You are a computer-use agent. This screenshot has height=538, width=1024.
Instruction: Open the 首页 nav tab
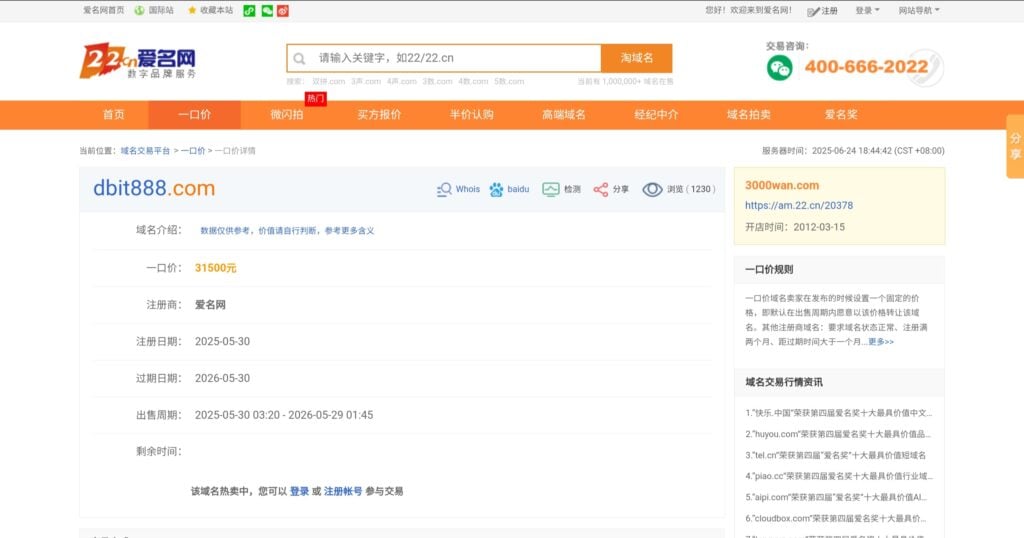click(114, 115)
